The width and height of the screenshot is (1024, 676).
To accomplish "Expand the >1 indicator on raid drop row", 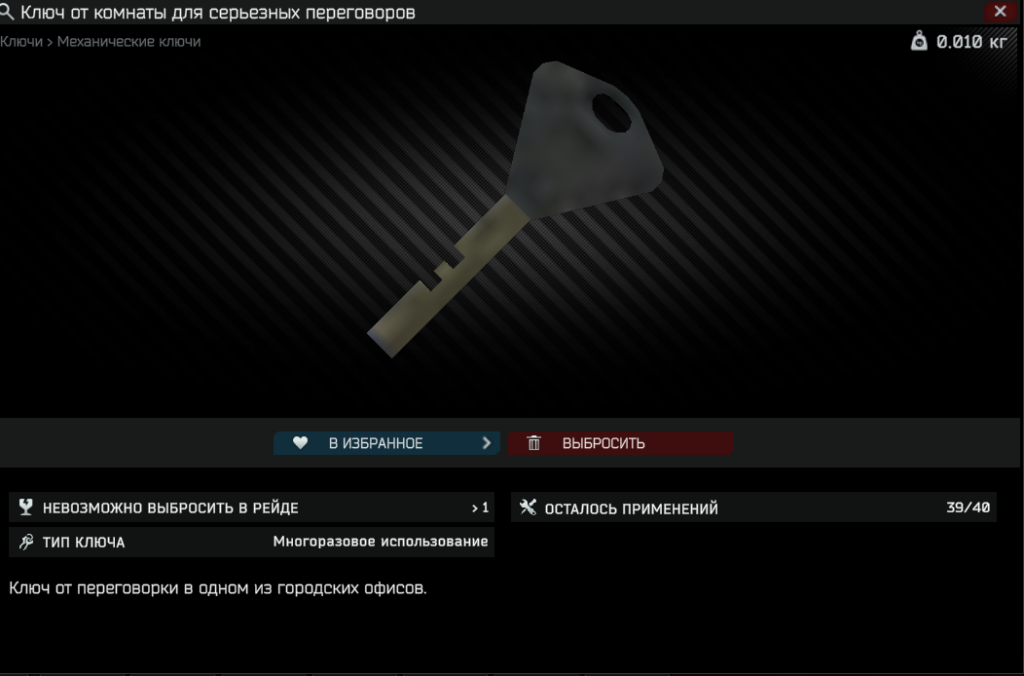I will 480,507.
